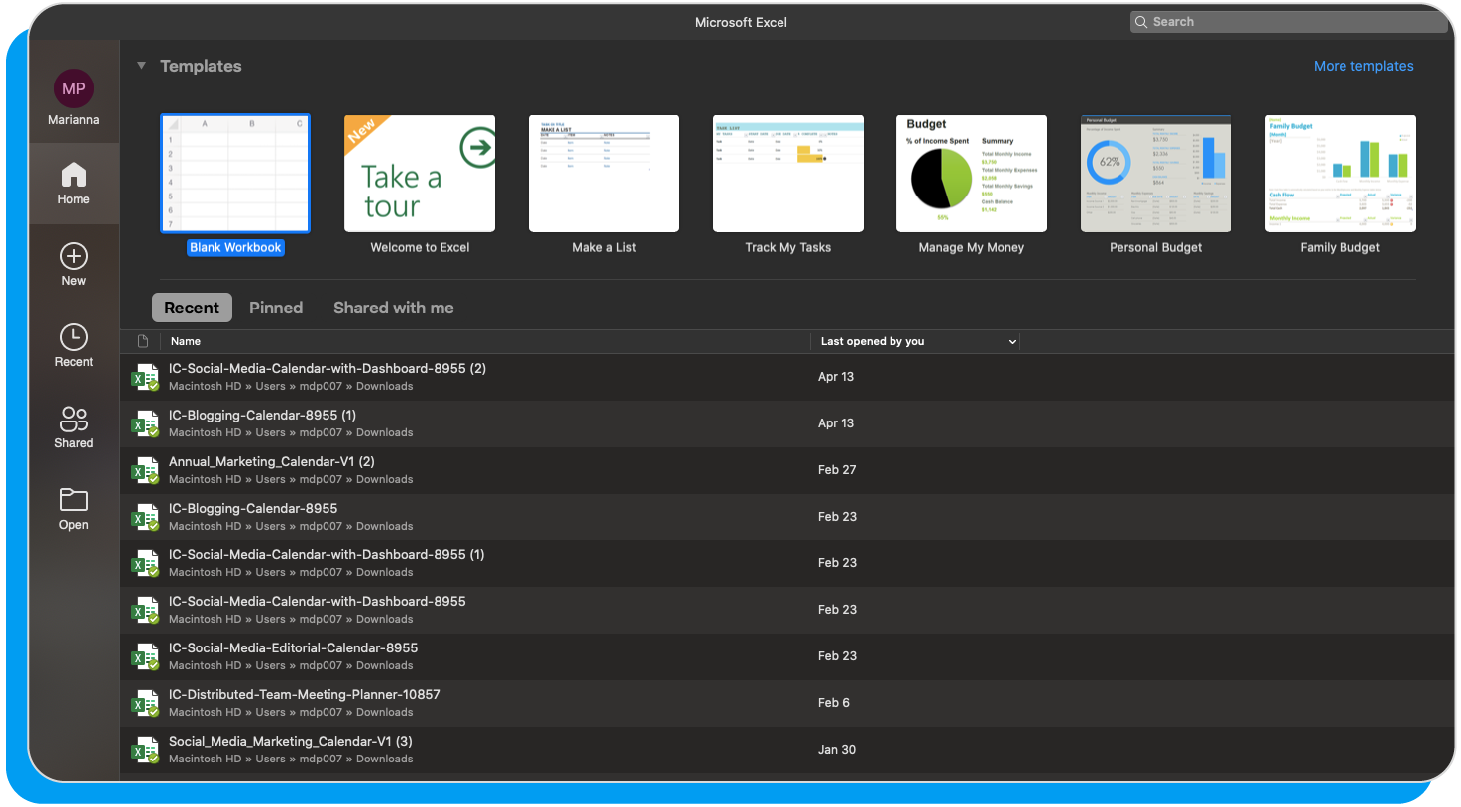Choose the Manage My Money template

pyautogui.click(x=971, y=173)
